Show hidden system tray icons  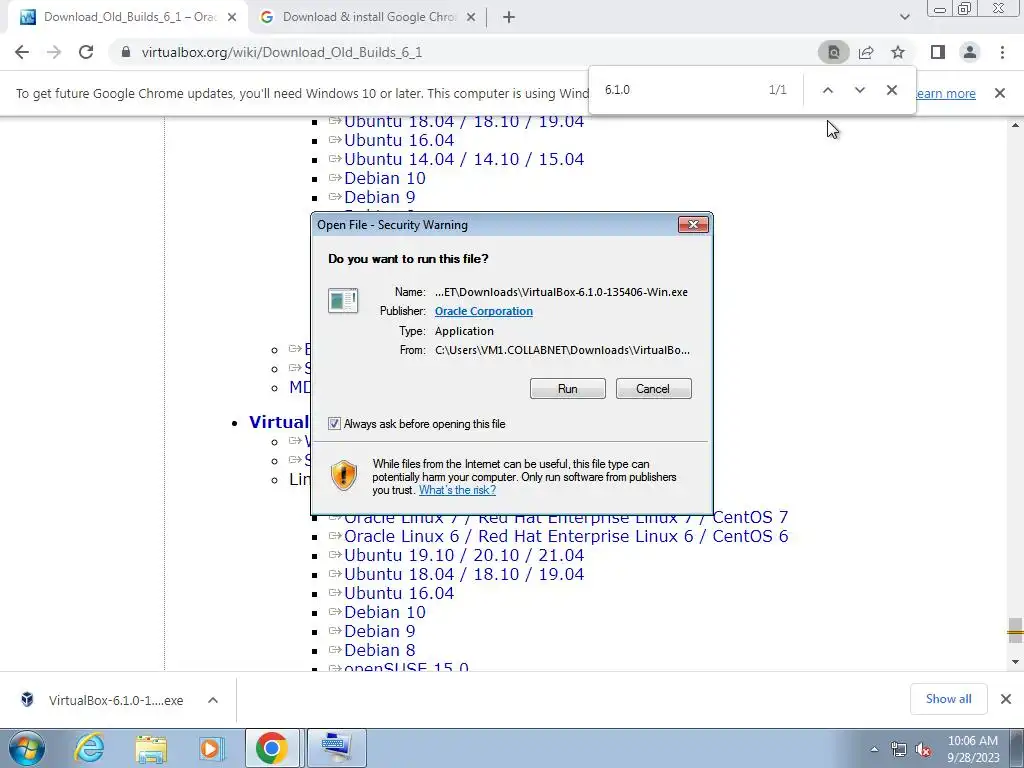[x=874, y=749]
